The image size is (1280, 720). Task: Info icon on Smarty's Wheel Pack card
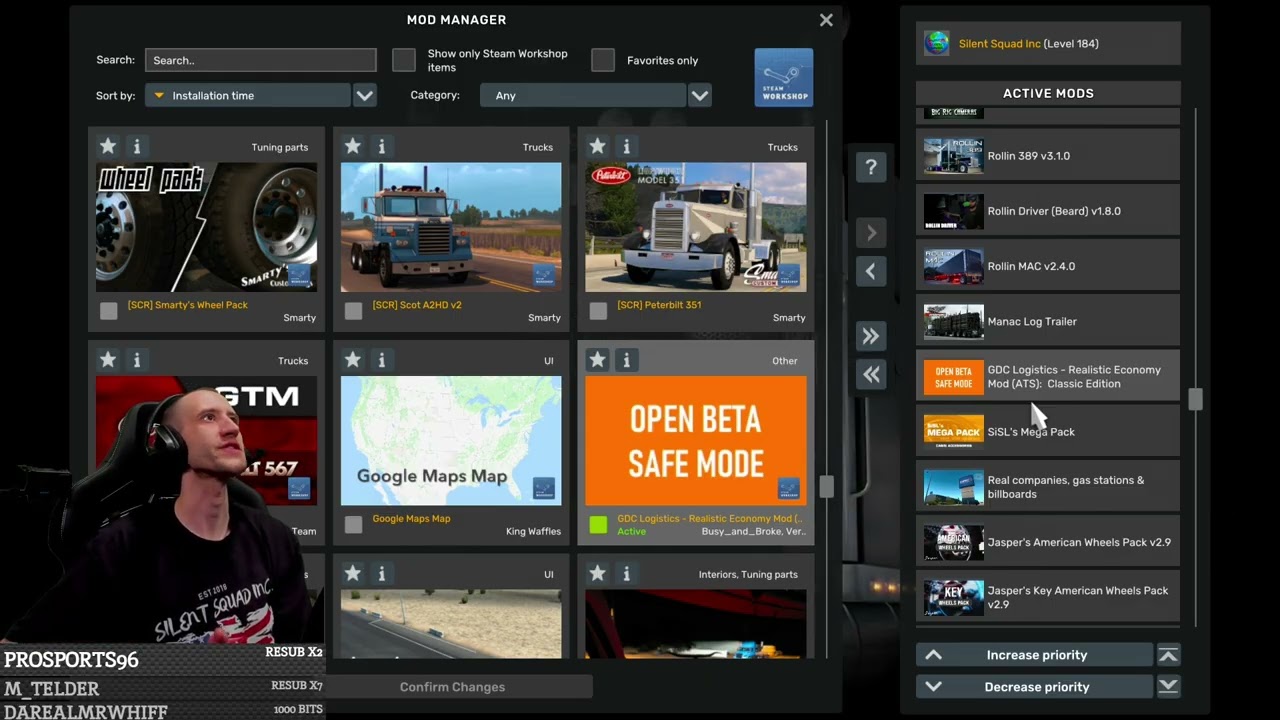(137, 146)
